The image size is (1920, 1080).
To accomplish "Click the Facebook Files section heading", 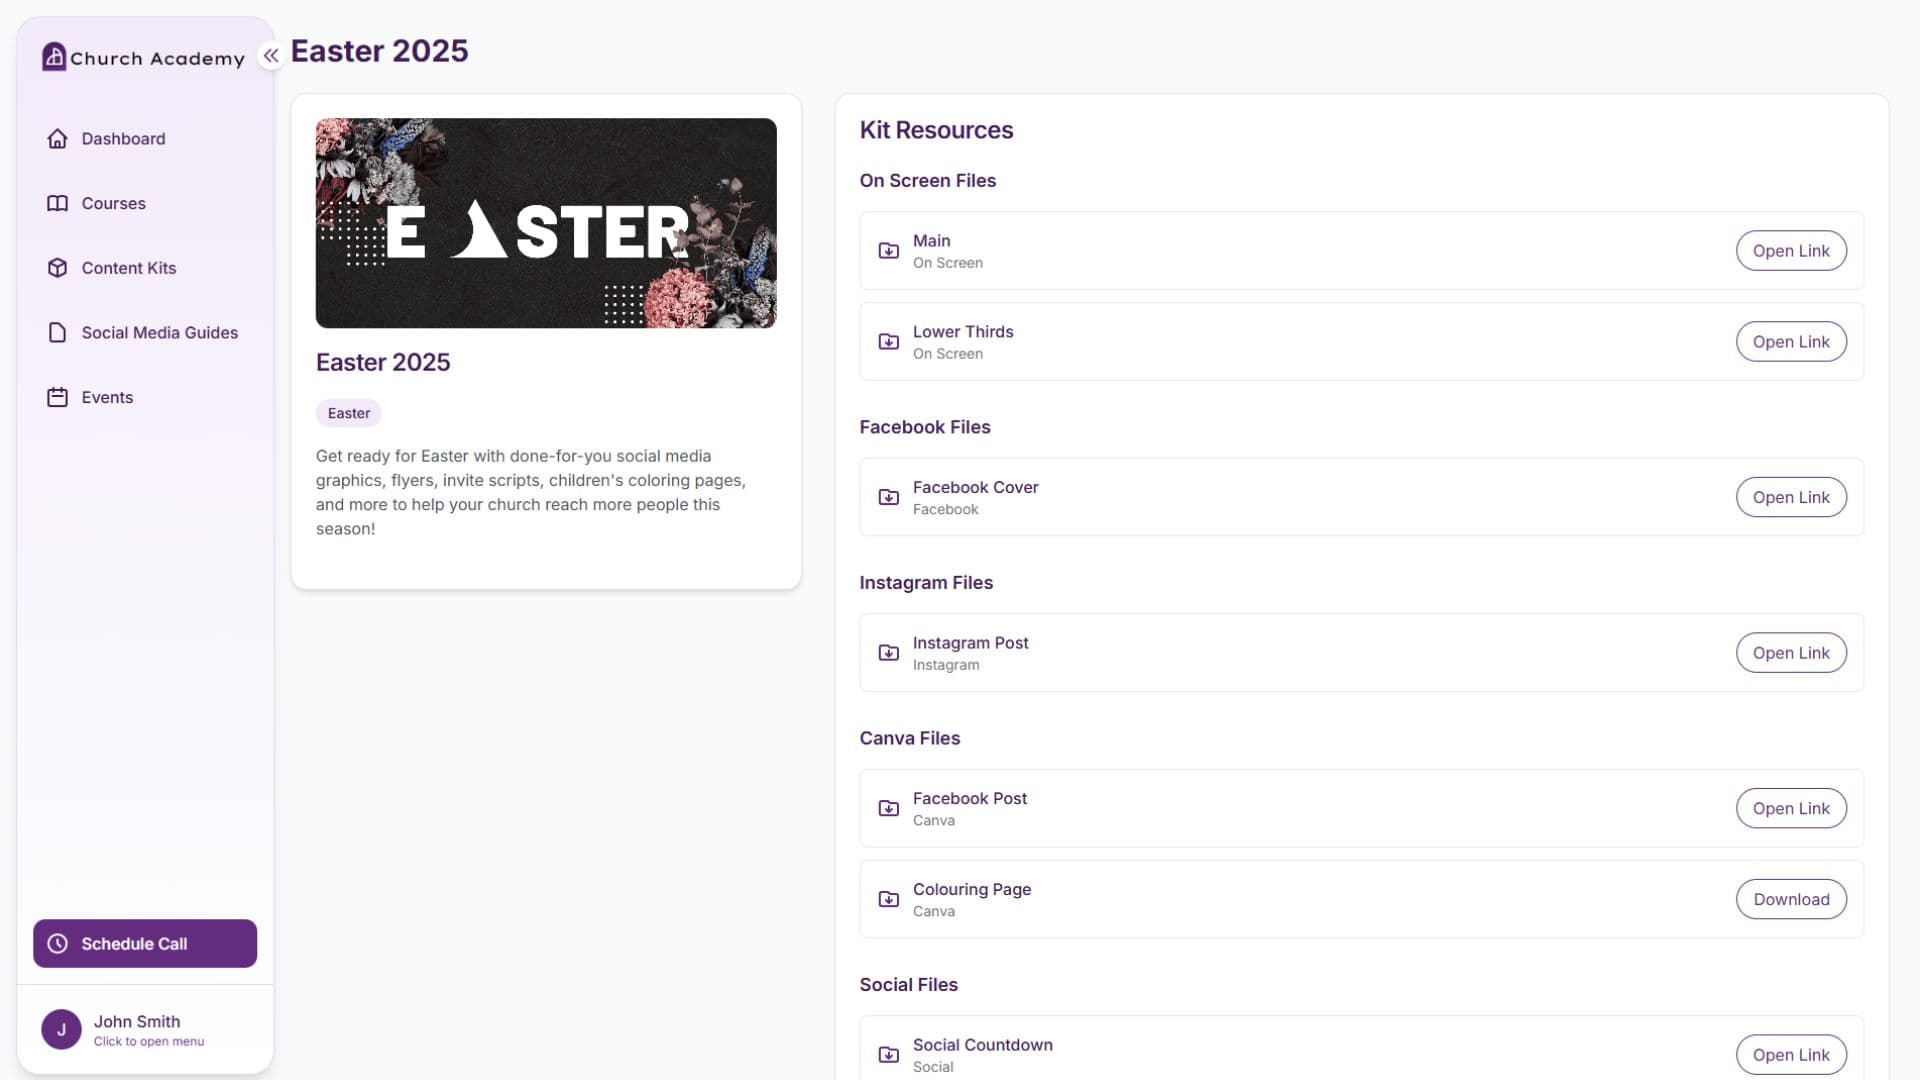I will (x=925, y=427).
